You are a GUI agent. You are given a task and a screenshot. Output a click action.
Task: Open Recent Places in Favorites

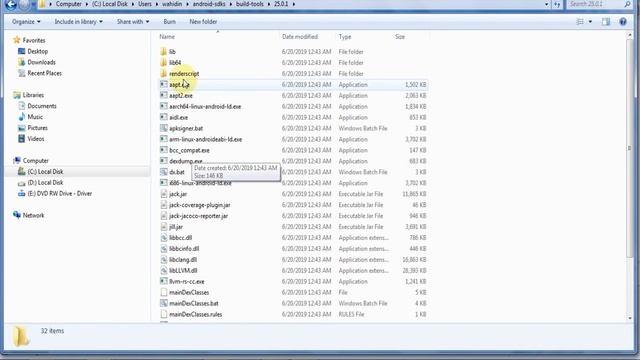tap(44, 73)
